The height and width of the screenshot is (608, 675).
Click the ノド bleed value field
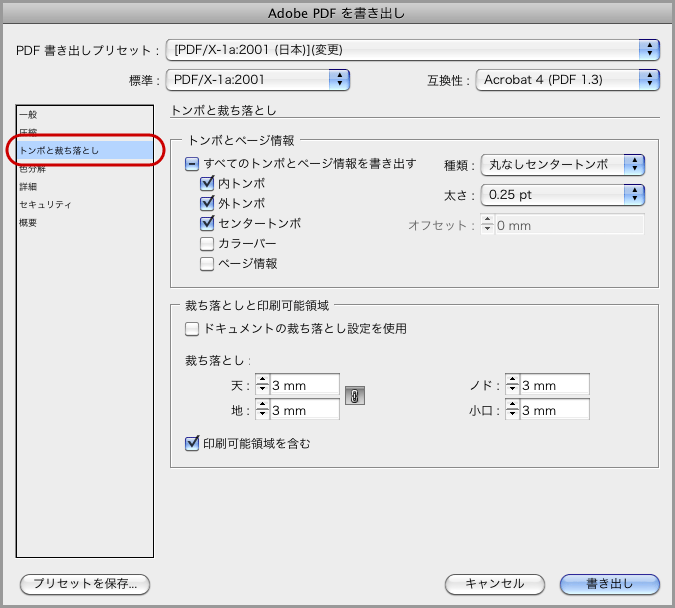pyautogui.click(x=554, y=385)
